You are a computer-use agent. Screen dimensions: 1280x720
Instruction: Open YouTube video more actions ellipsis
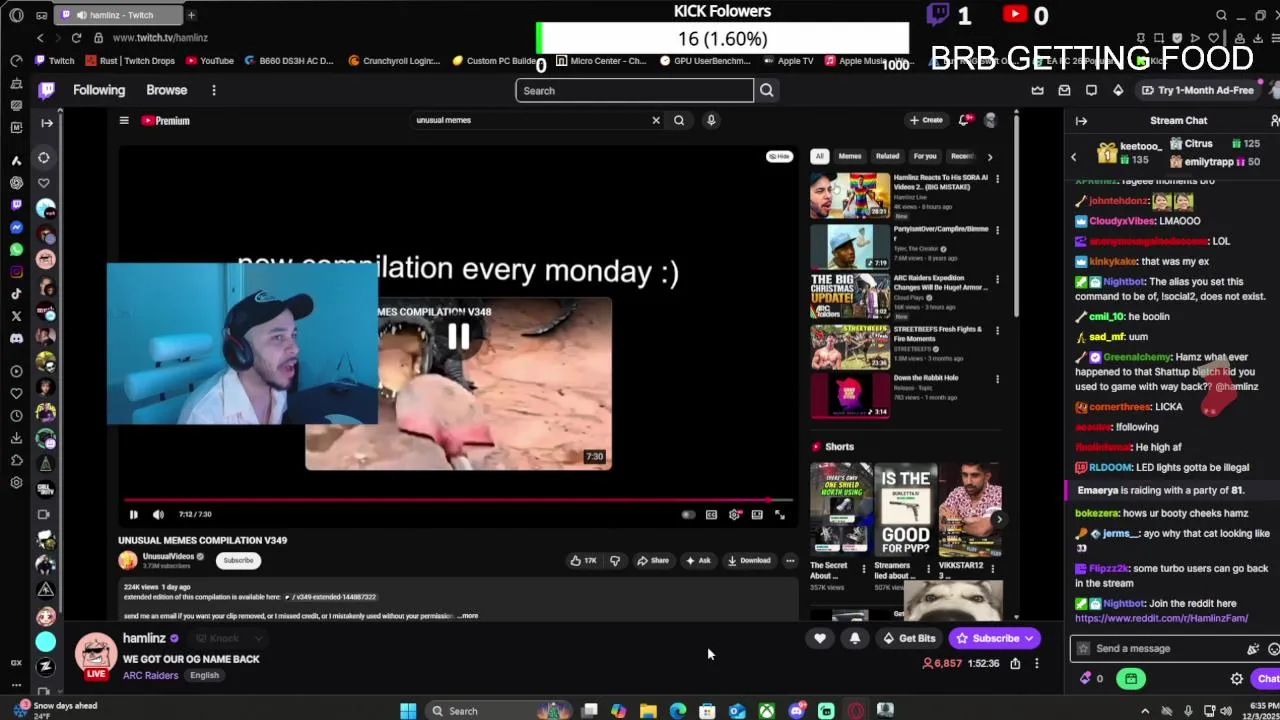[x=790, y=560]
